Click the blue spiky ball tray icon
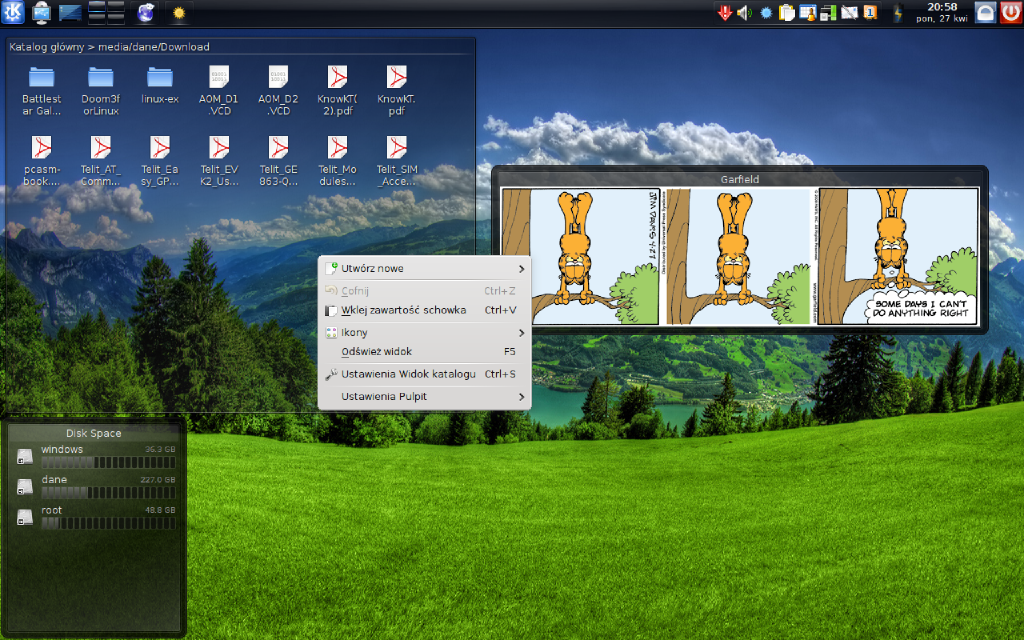The height and width of the screenshot is (640, 1024). (766, 13)
